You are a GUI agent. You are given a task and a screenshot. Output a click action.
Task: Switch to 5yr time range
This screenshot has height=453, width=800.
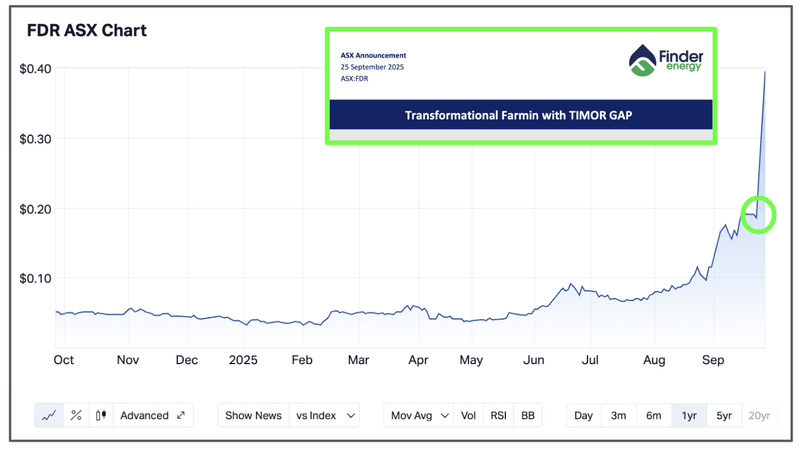click(723, 415)
